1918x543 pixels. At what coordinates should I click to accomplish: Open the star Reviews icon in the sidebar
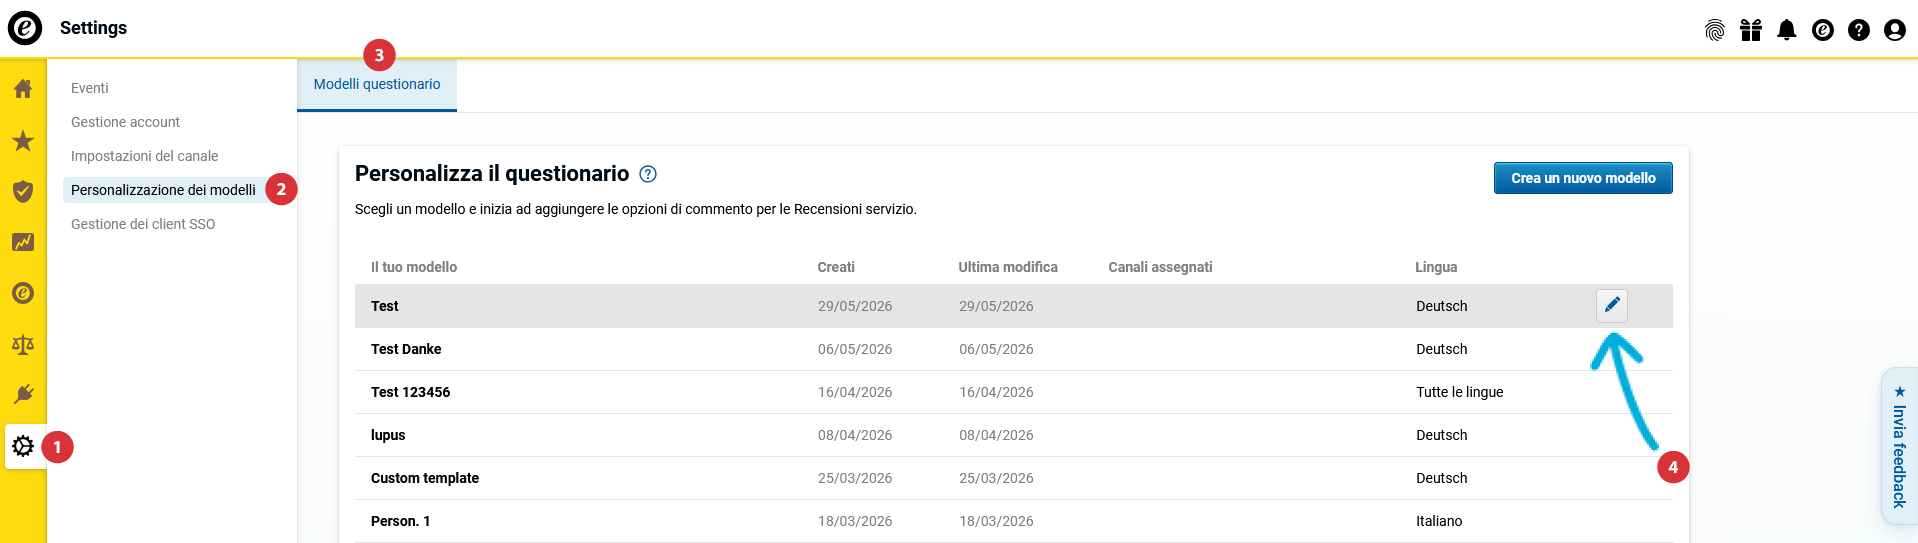[23, 140]
